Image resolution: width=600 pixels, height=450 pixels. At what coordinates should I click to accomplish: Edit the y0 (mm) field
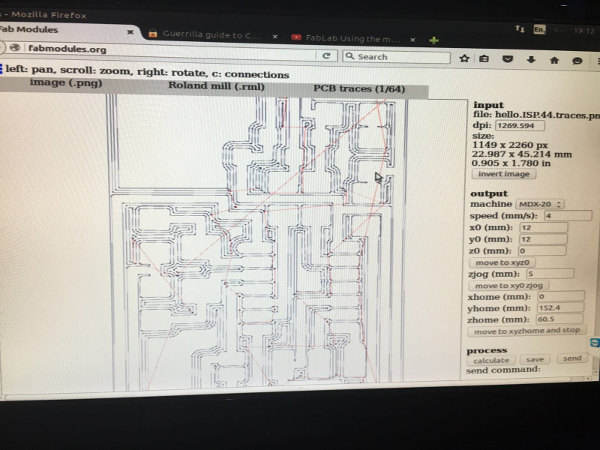coord(543,239)
